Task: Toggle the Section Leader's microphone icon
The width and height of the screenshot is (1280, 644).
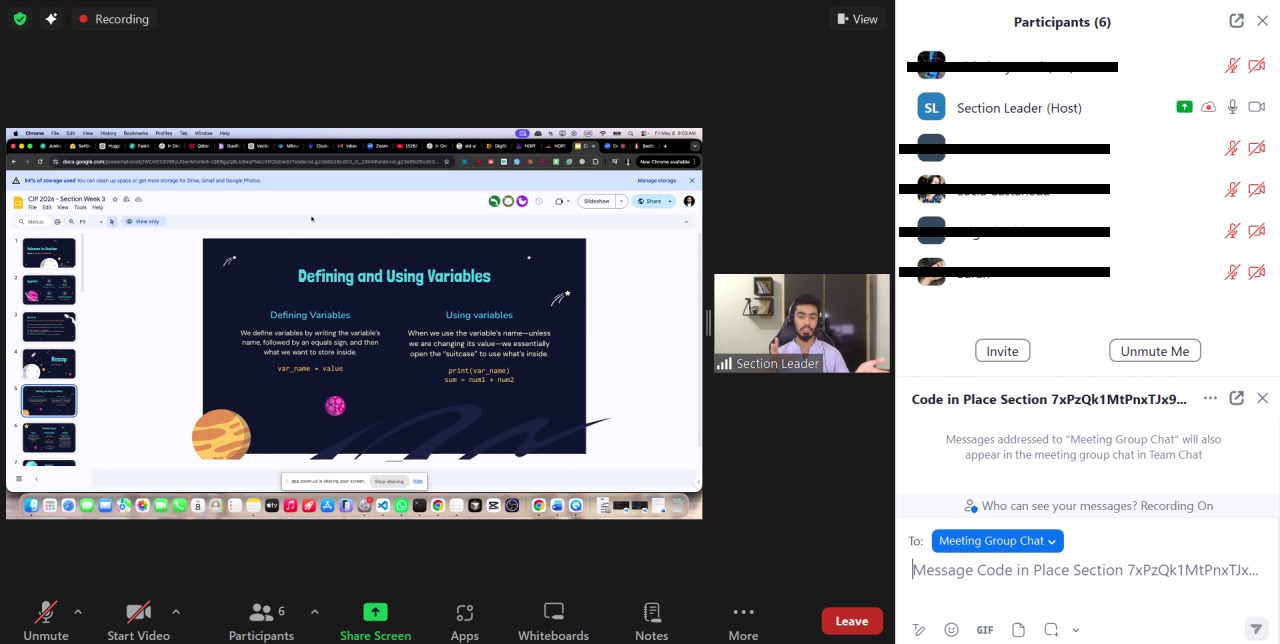Action: pyautogui.click(x=1233, y=107)
